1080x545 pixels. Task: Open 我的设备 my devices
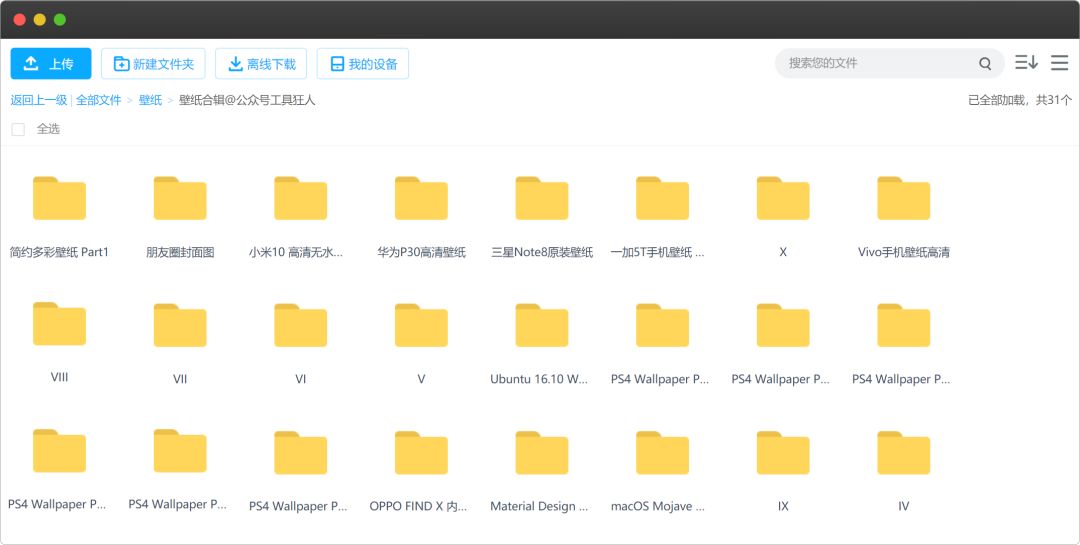[363, 63]
